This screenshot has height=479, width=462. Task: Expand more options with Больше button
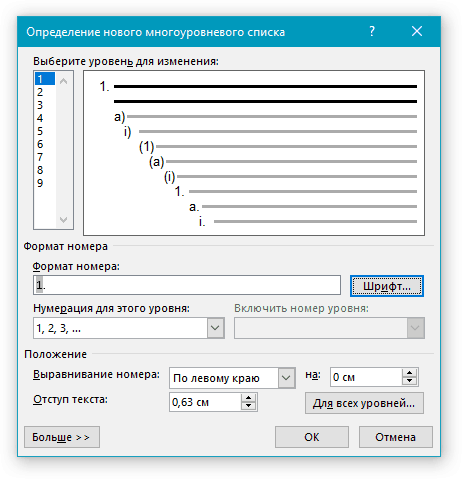click(62, 437)
